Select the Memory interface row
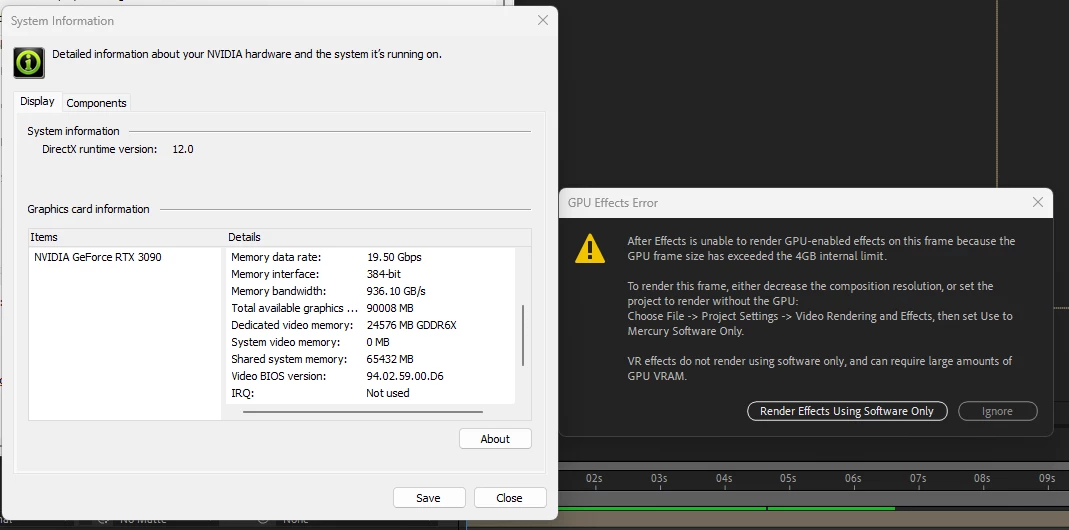 click(371, 274)
